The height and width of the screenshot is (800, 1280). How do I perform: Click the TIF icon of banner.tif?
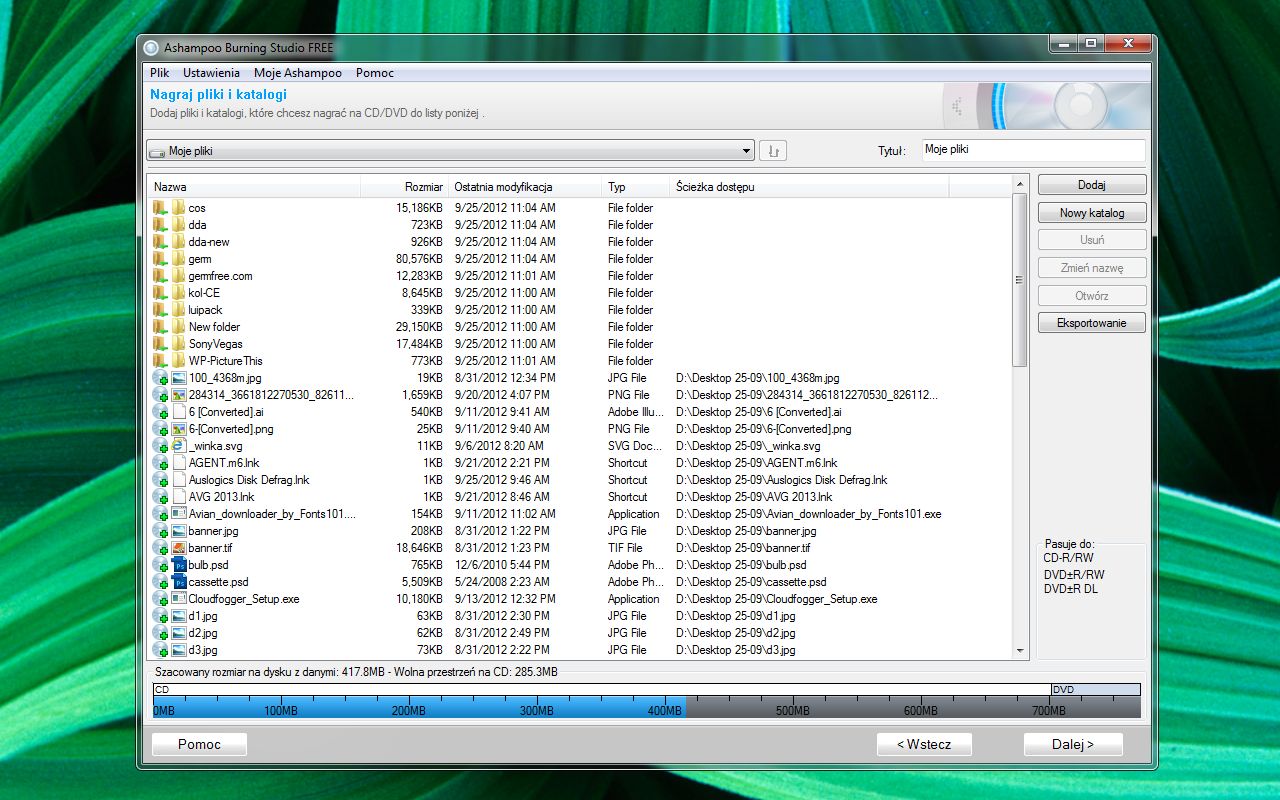click(x=179, y=548)
